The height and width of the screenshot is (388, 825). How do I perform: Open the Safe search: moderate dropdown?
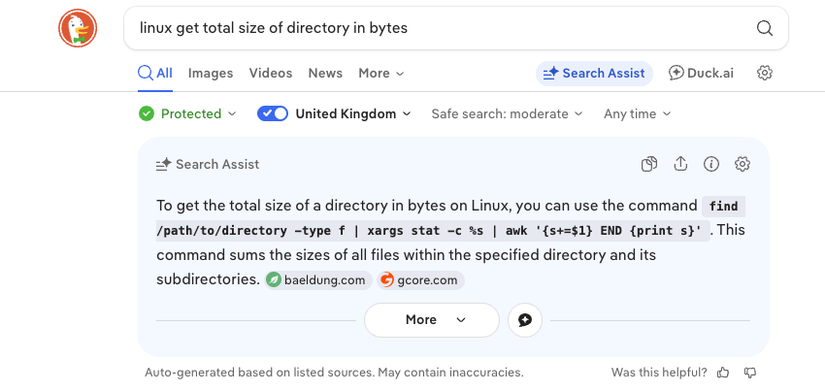[507, 114]
